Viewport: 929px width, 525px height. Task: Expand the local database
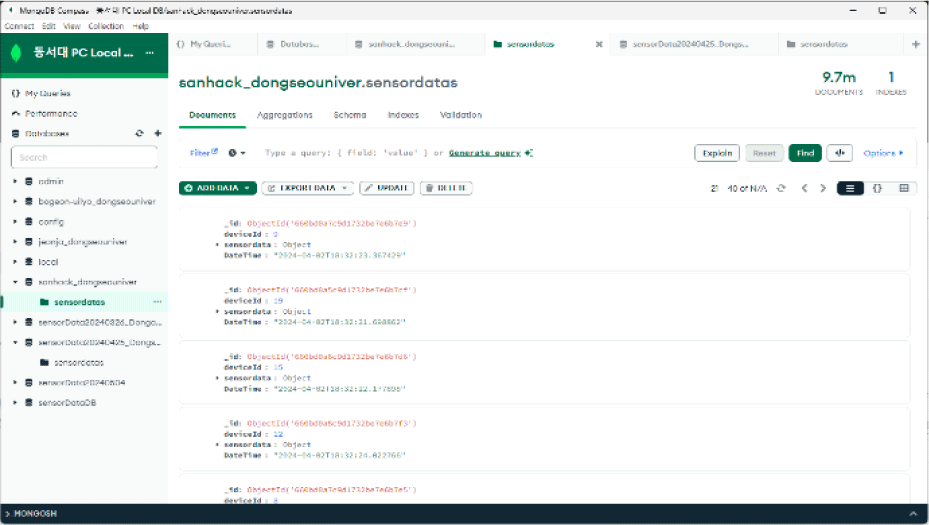pos(15,262)
